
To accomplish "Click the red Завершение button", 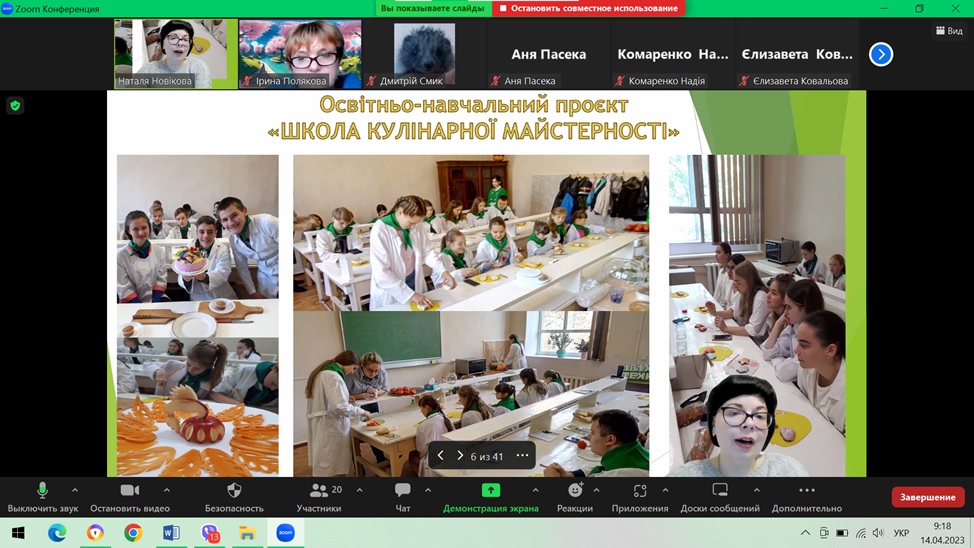I will pos(927,497).
